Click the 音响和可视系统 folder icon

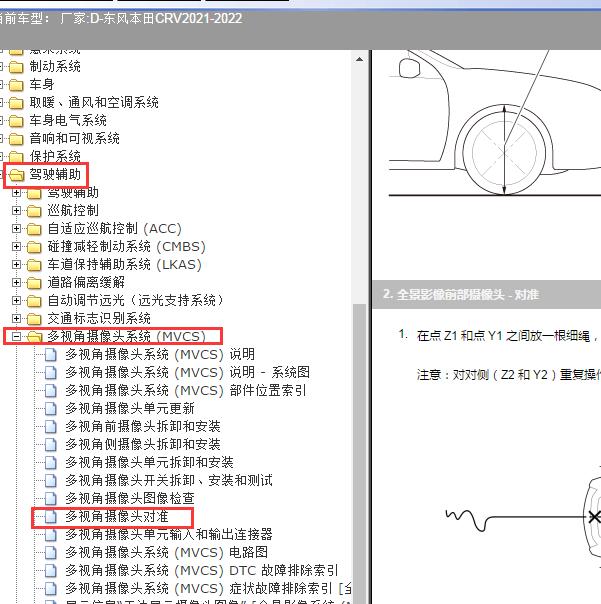click(16, 139)
